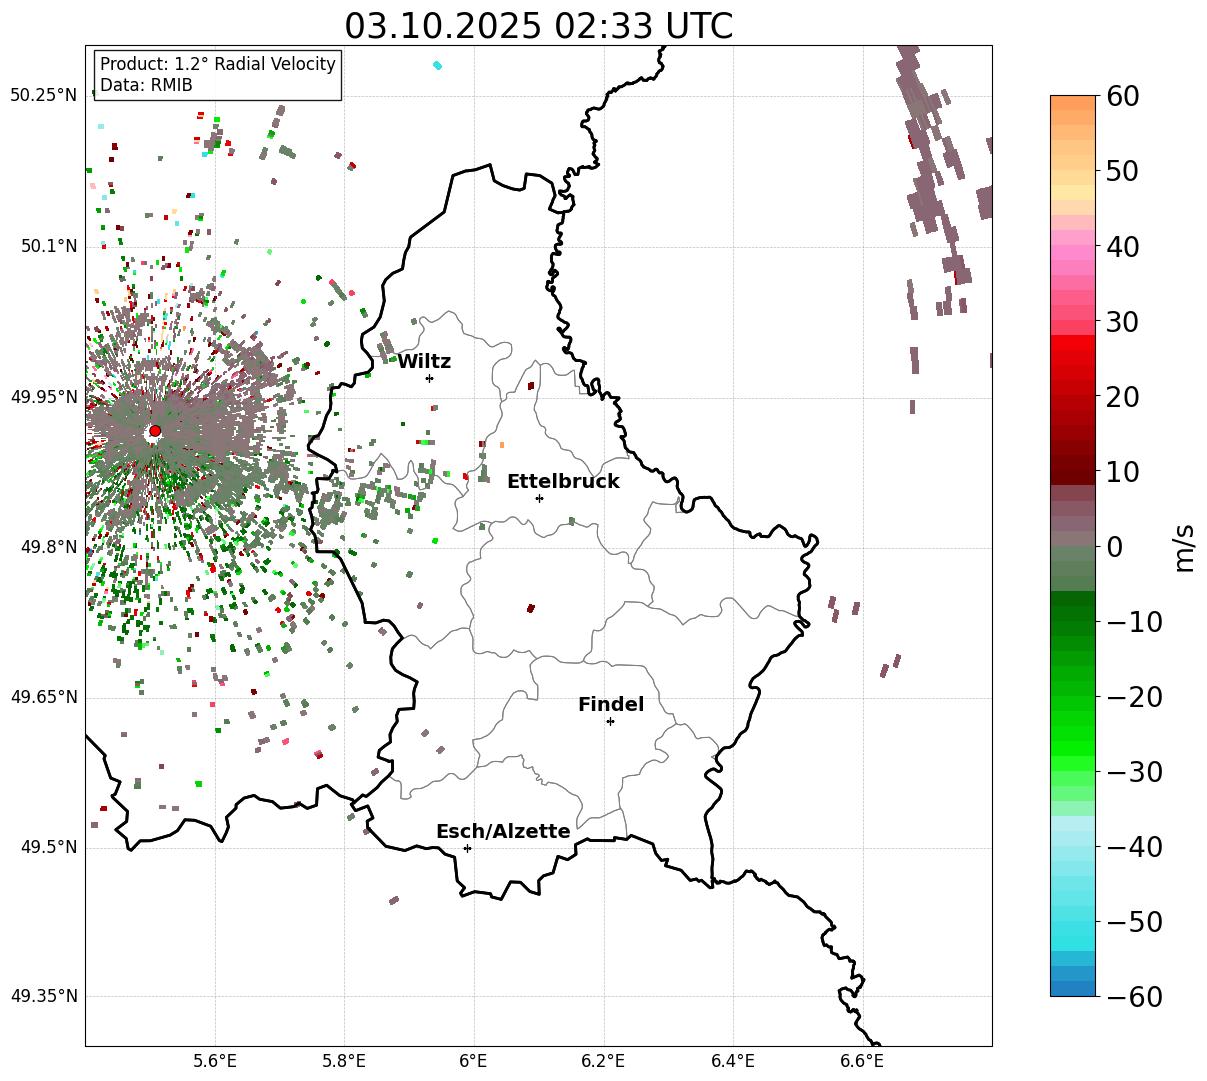Click the colorbar −40 tick label
This screenshot has width=1207, height=1081.
[1134, 846]
